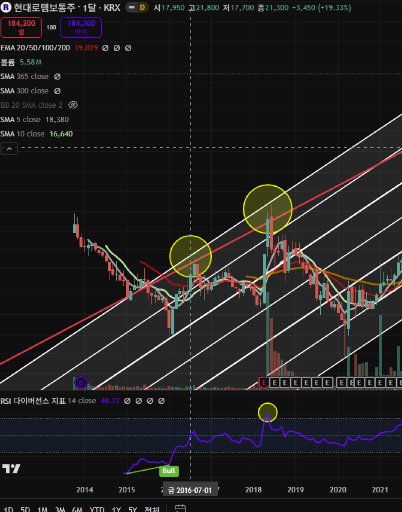Click the close price value 21,300

[x=277, y=7]
